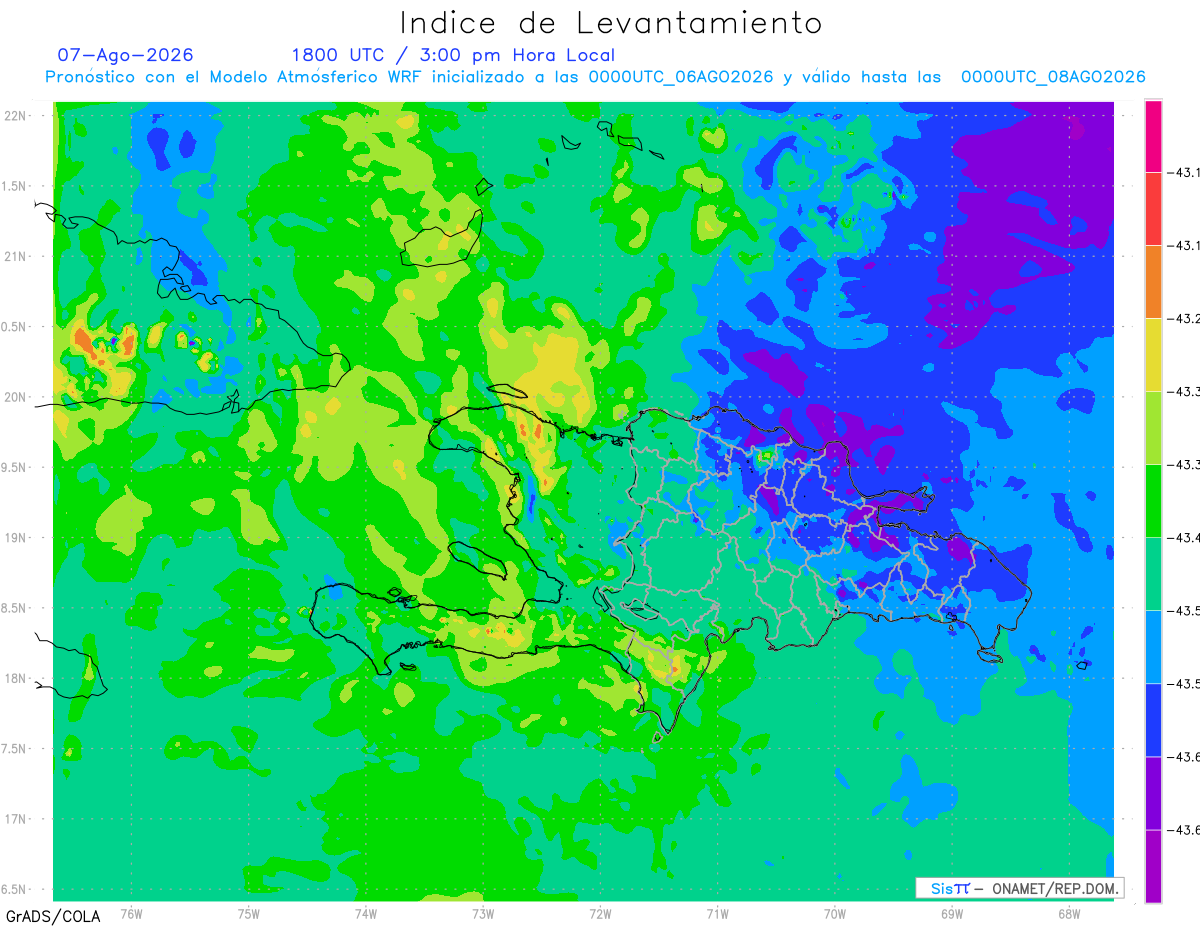Click the 21N latitude axis label

17,256
